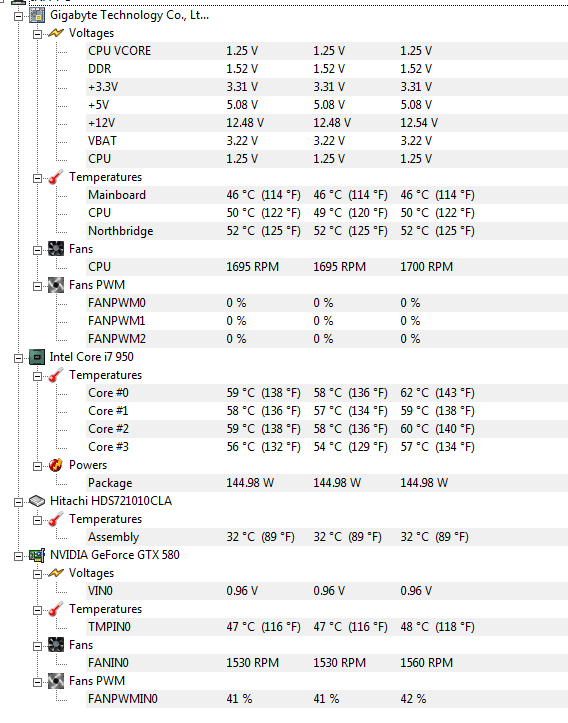
Task: Select the FANPWMIN0 row
Action: 327,699
